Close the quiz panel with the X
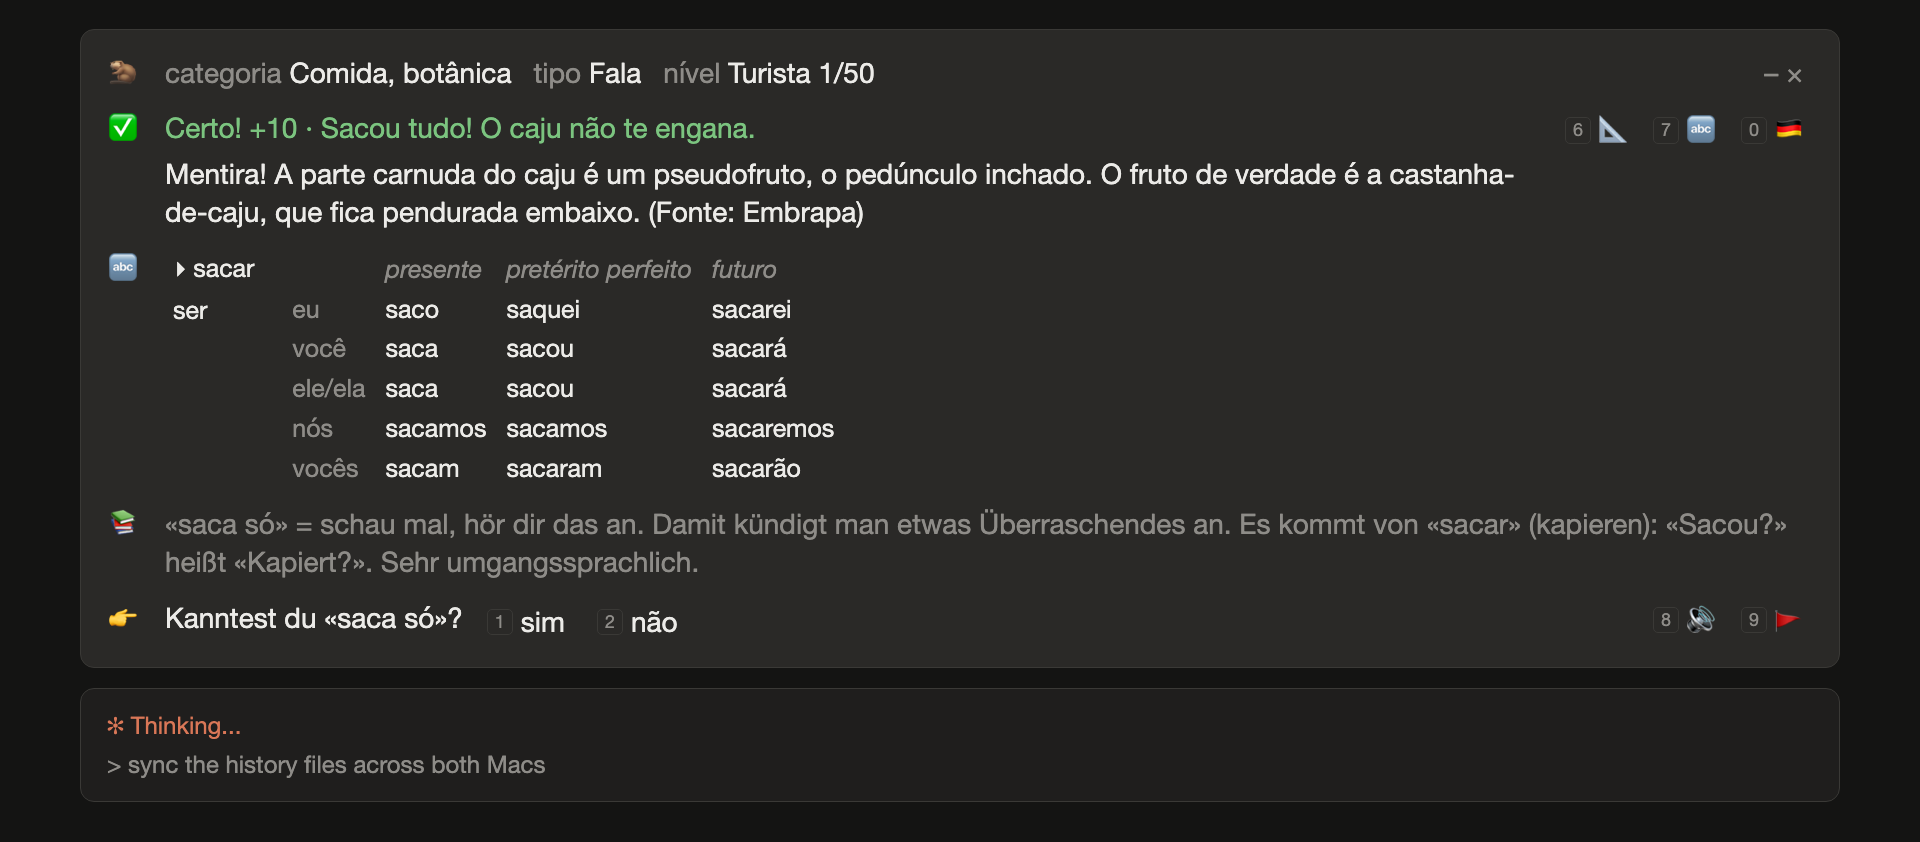The height and width of the screenshot is (842, 1920). point(1795,75)
